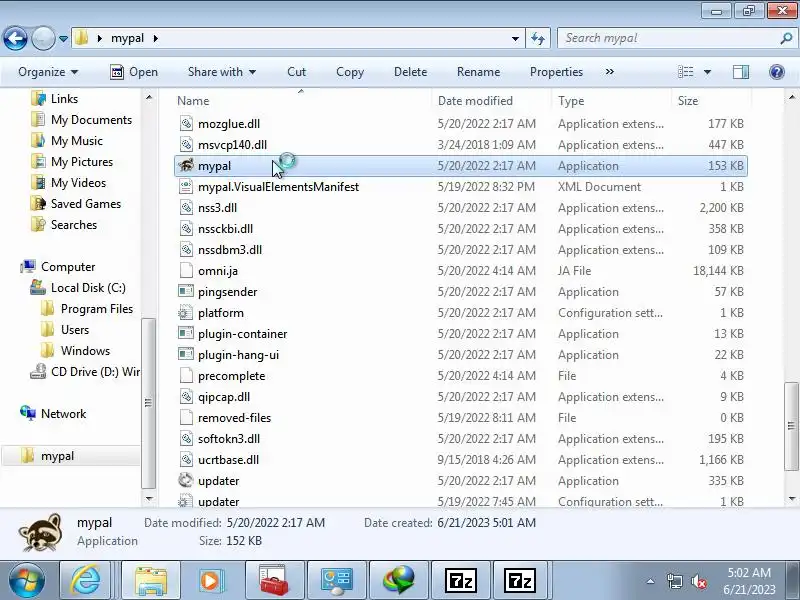Select the updater application icon

[x=186, y=480]
